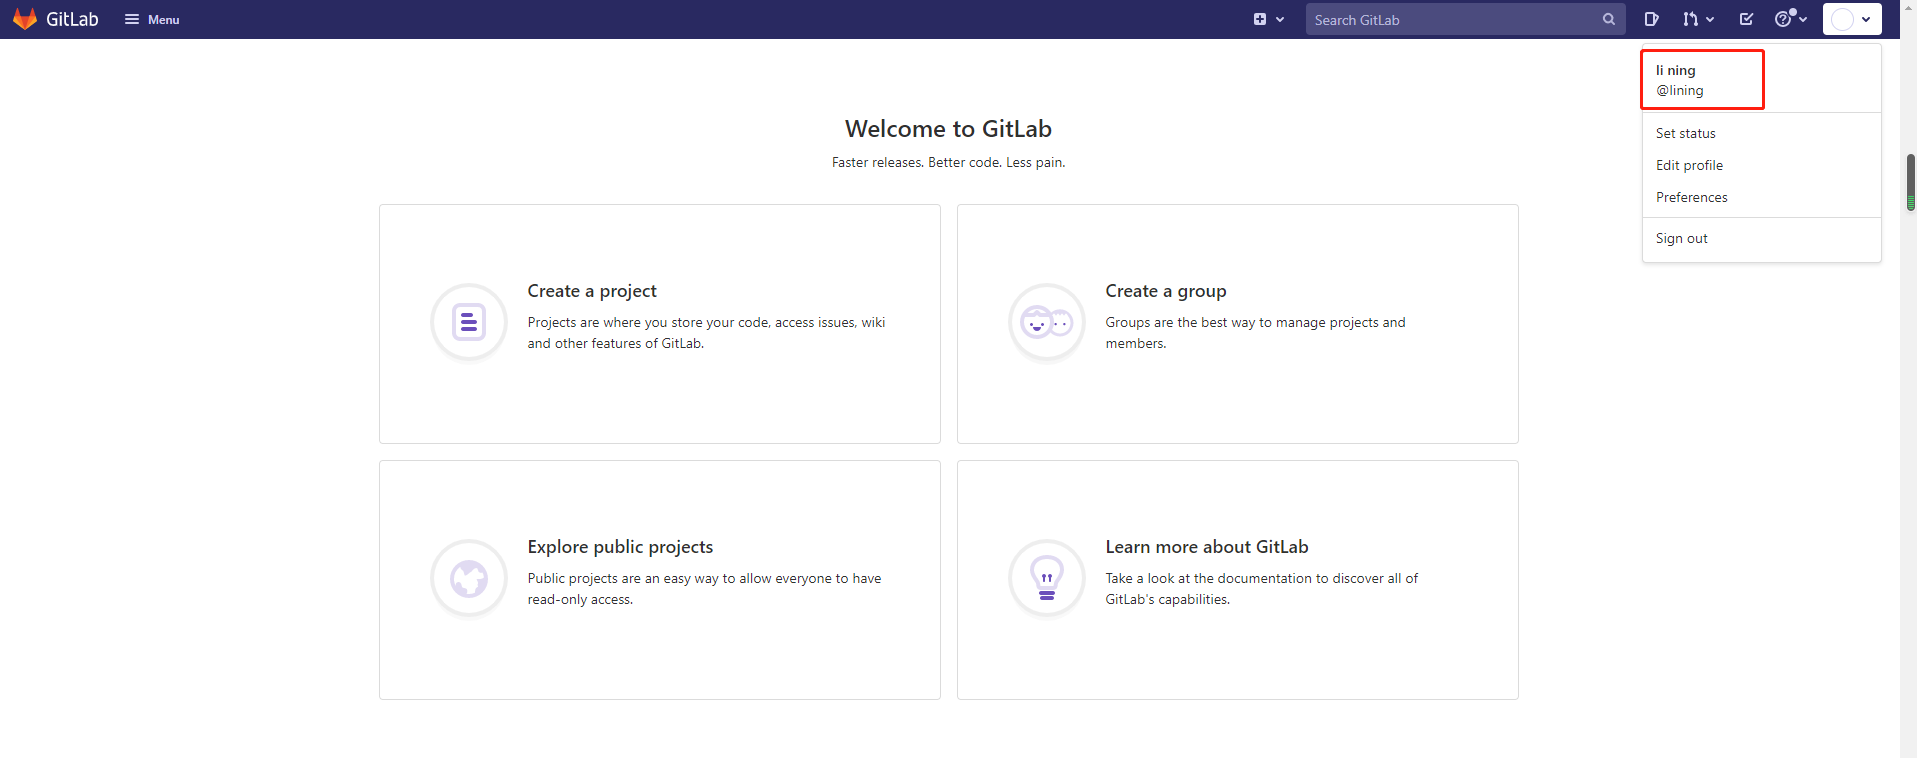Click the Explore public projects globe icon
1917x758 pixels.
coord(469,578)
